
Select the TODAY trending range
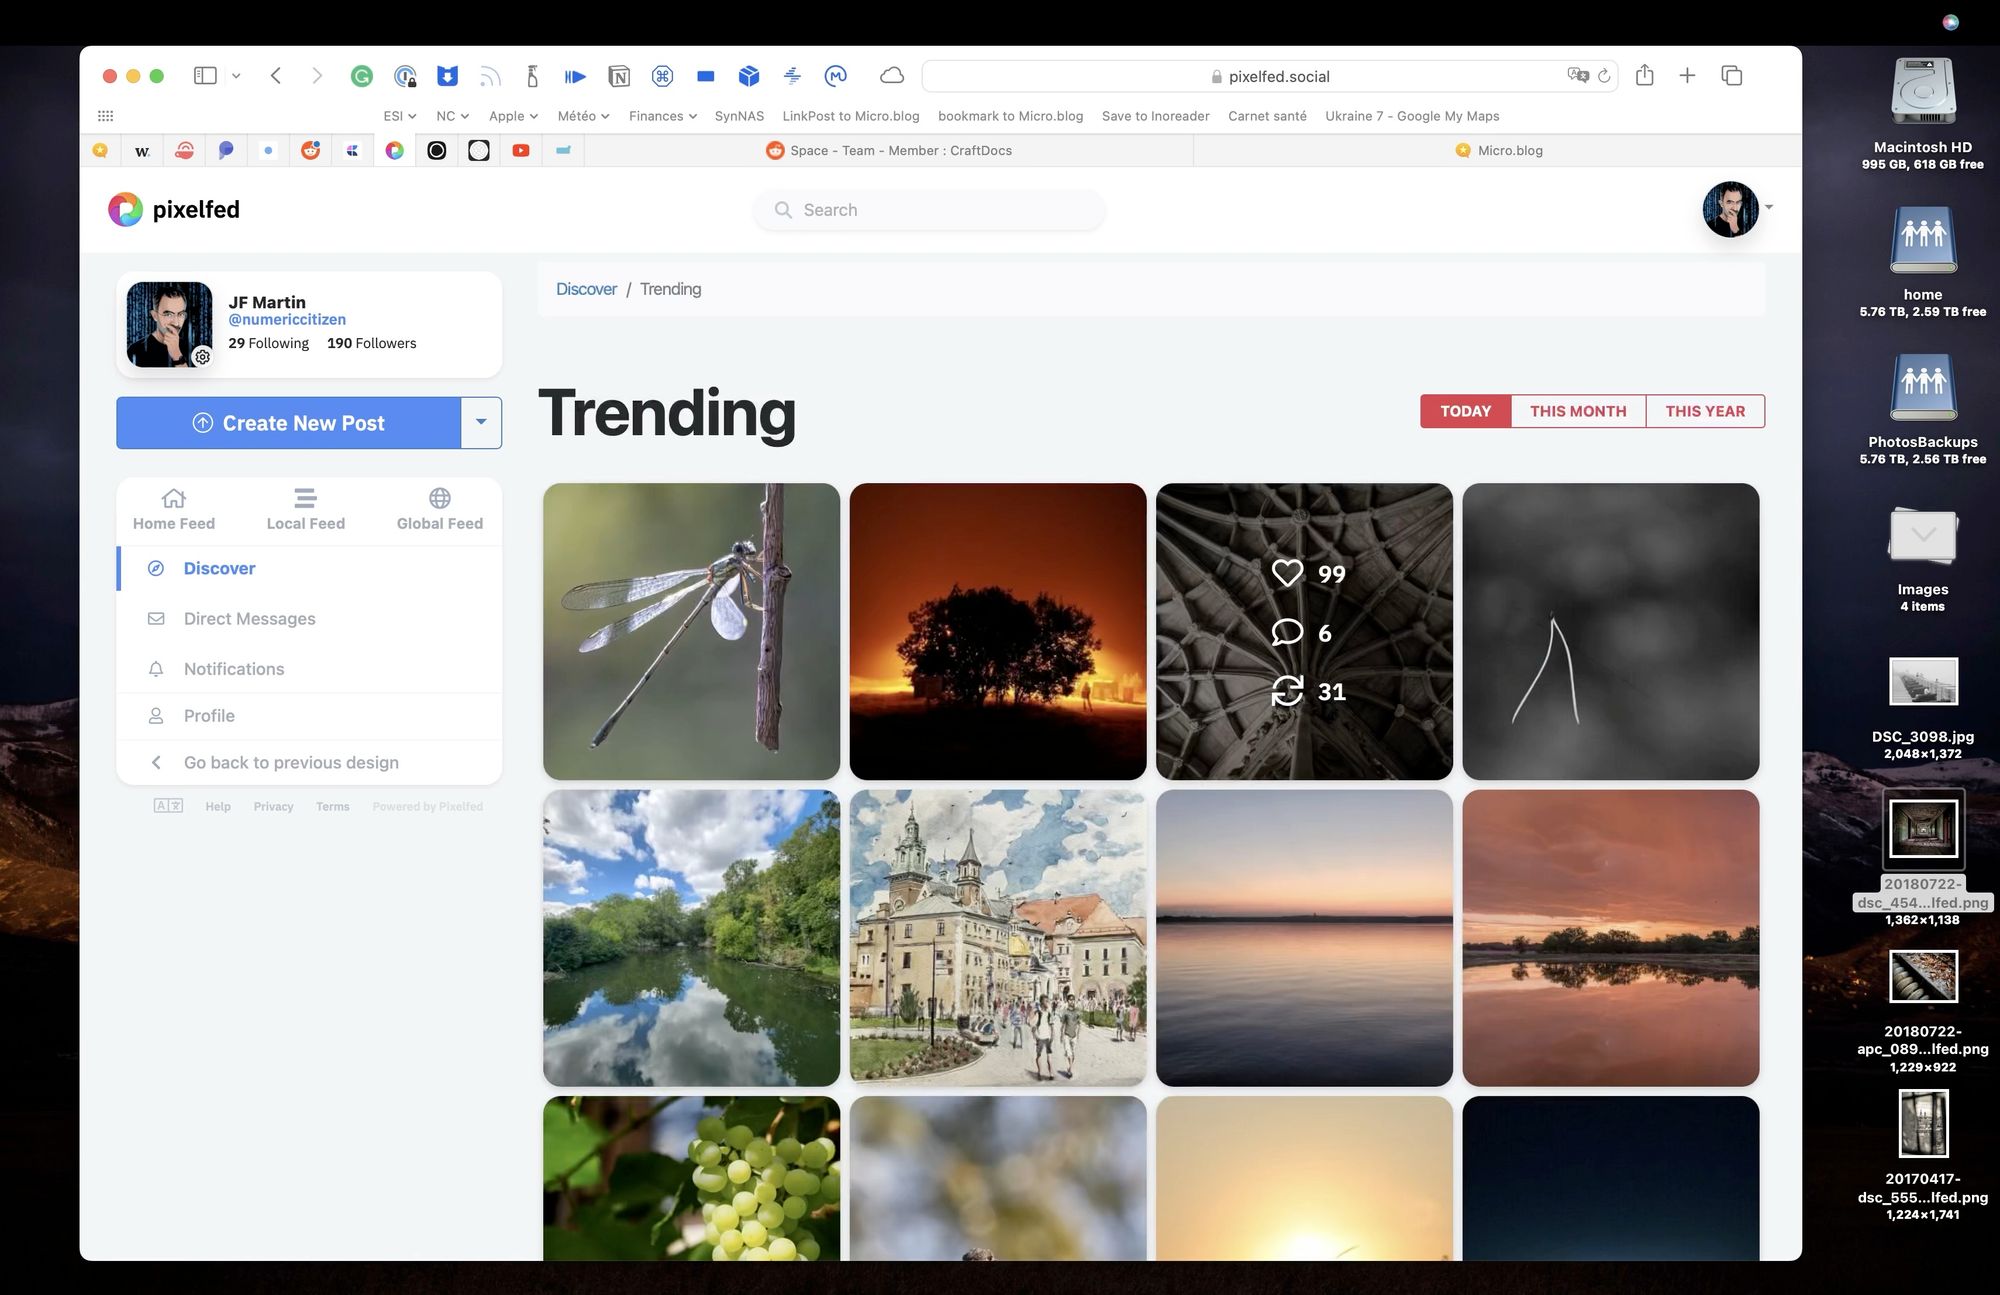coord(1465,411)
